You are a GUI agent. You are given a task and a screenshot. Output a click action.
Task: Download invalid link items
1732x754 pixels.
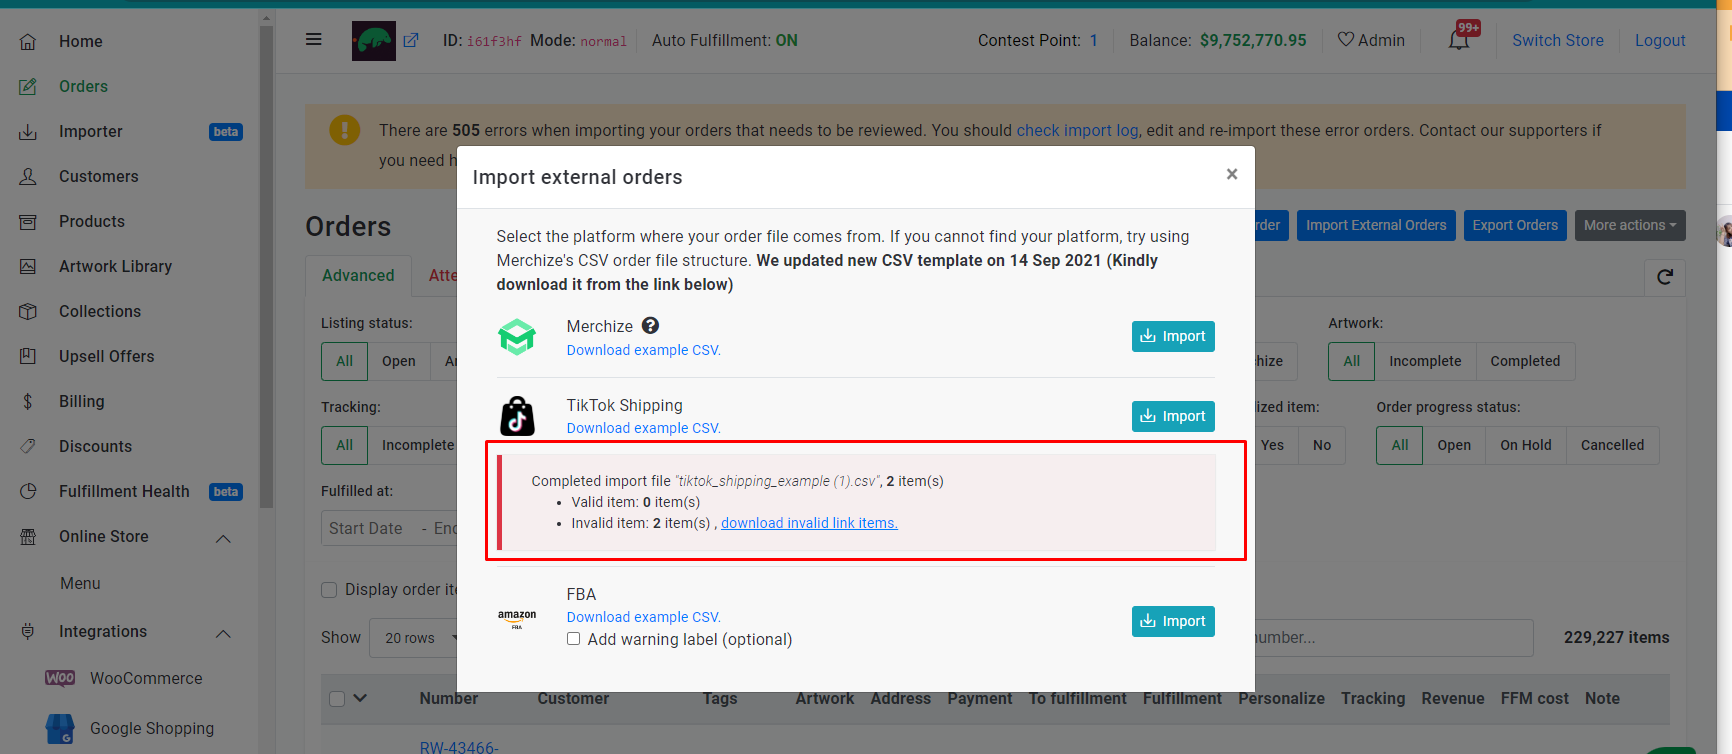(809, 523)
